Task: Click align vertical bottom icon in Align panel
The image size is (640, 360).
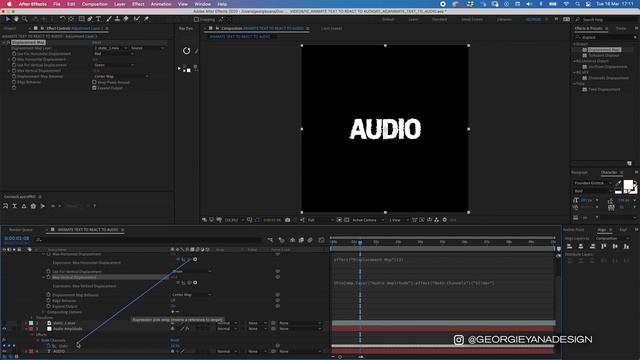Action: 627,246
